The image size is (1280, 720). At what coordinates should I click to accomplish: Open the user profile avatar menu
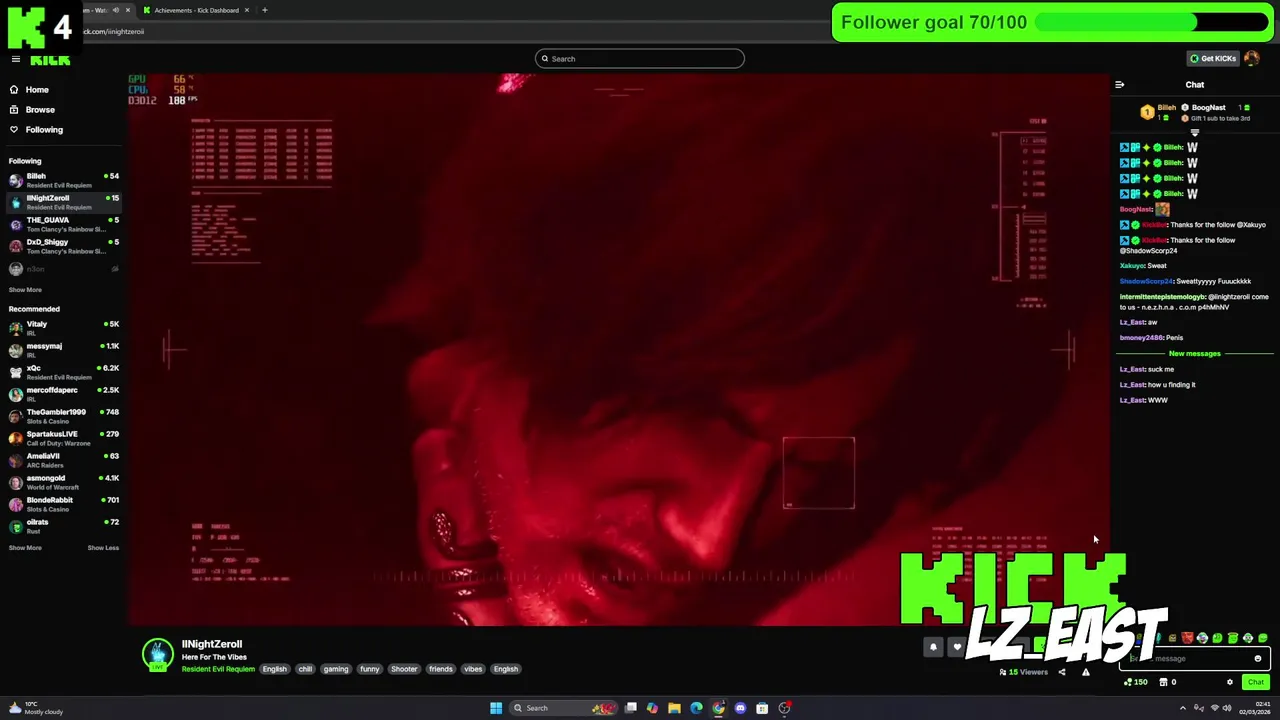[x=1252, y=58]
